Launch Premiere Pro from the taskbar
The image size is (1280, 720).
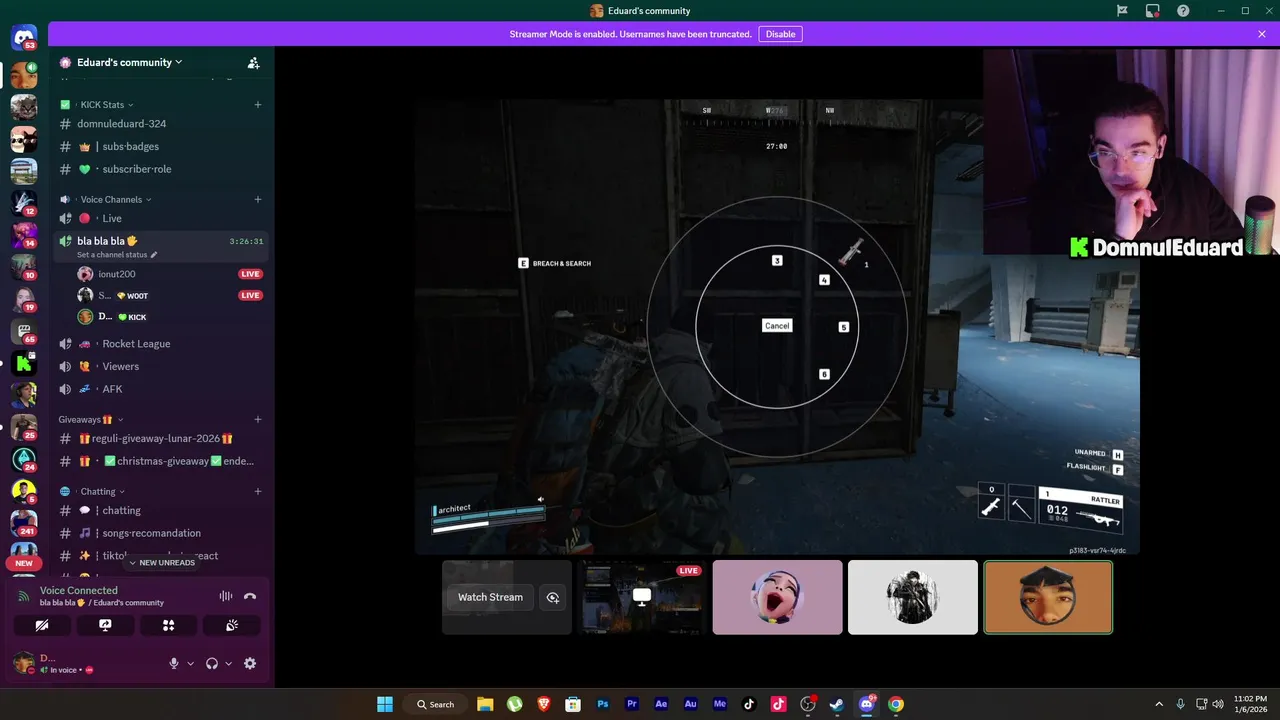pos(632,704)
